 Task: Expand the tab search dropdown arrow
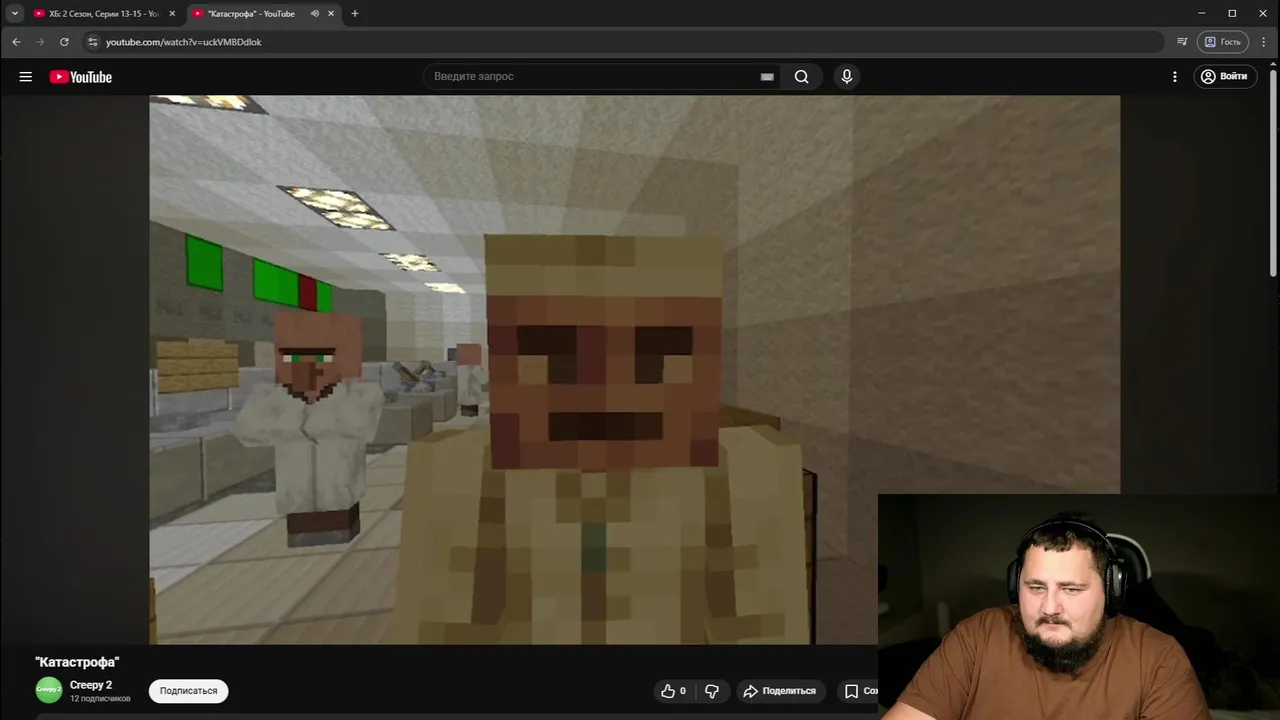[14, 13]
